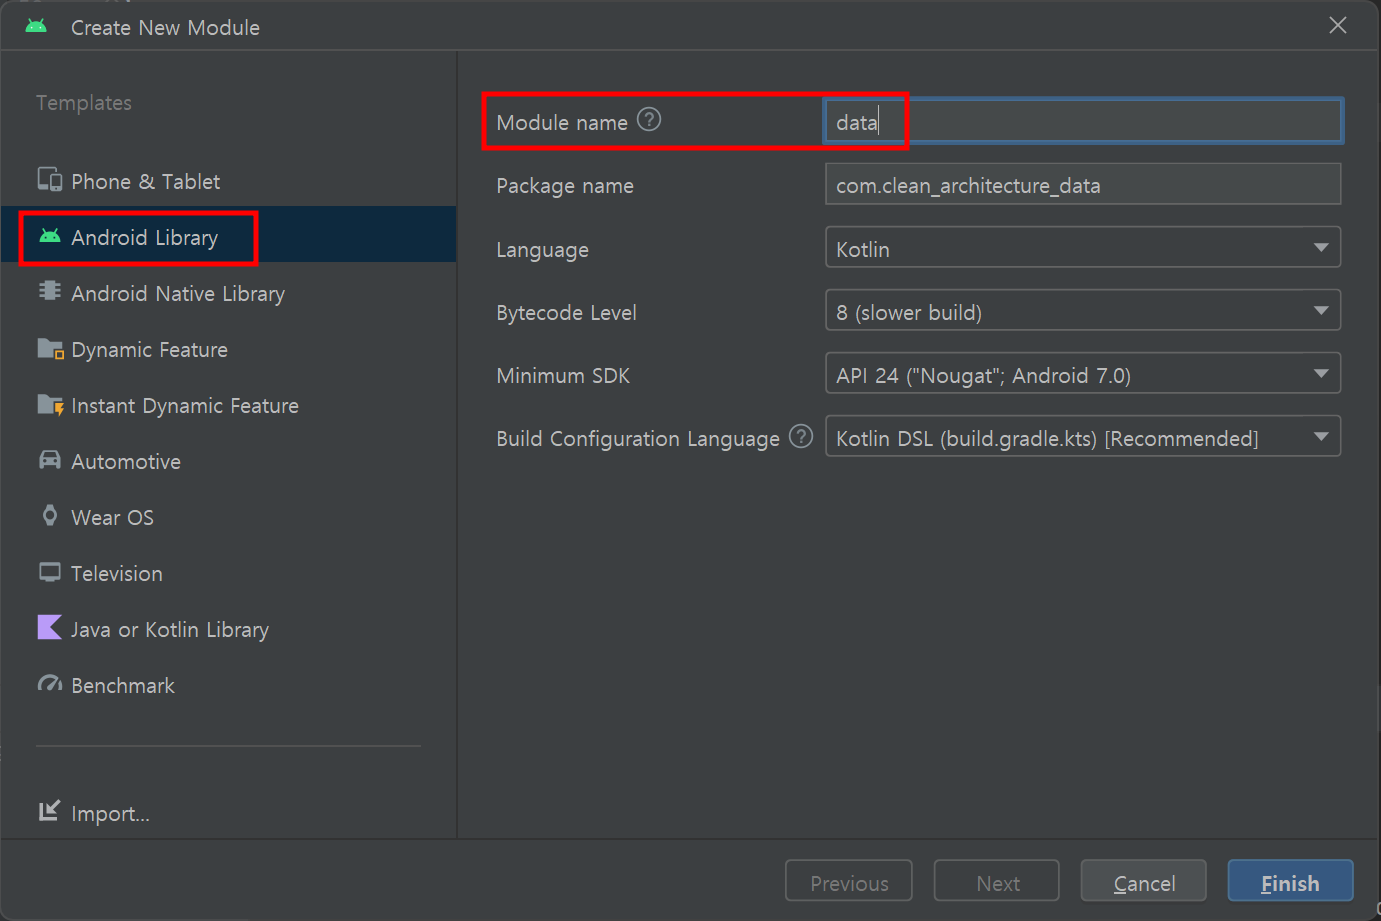
Task: Click the Build Configuration Language label
Action: tap(638, 439)
